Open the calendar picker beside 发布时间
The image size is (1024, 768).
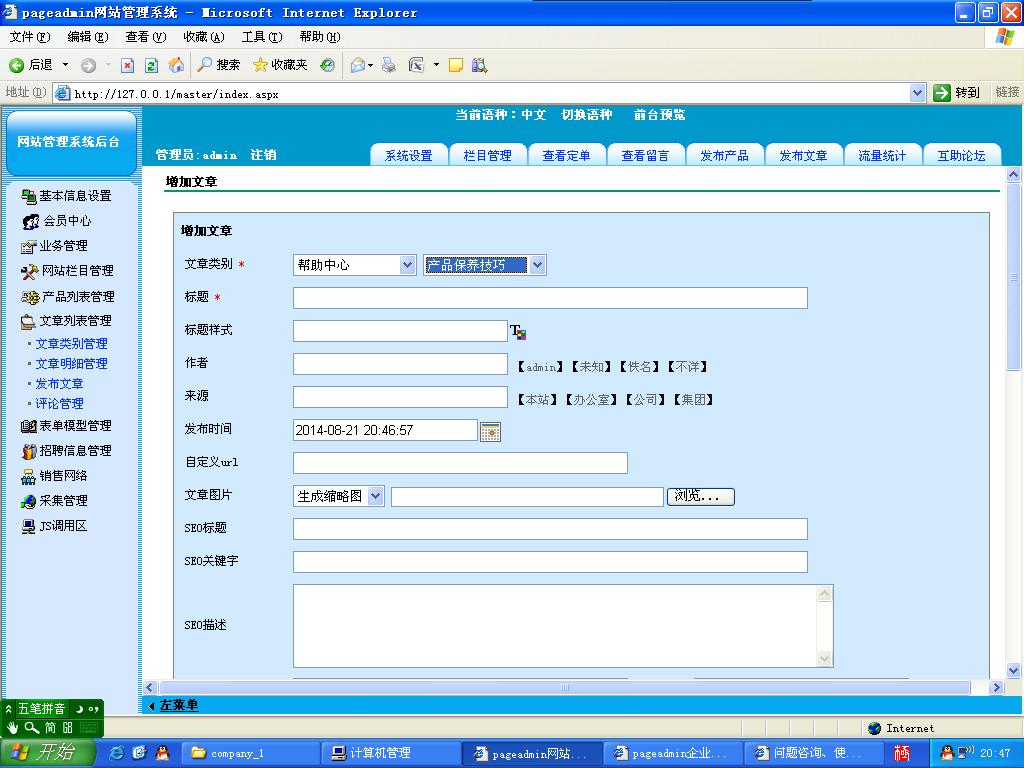pos(490,431)
